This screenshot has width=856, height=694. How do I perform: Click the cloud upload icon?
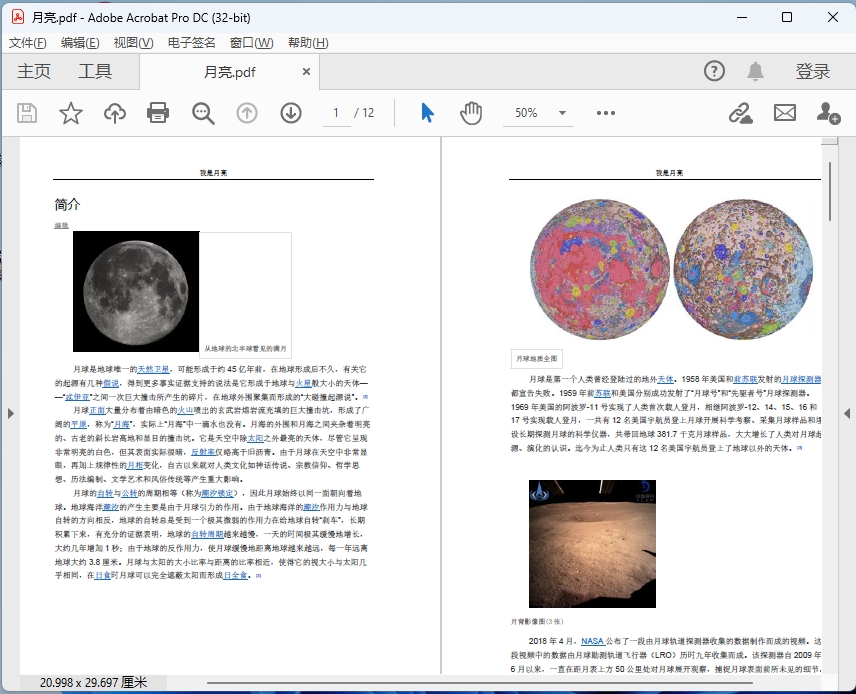tap(114, 112)
